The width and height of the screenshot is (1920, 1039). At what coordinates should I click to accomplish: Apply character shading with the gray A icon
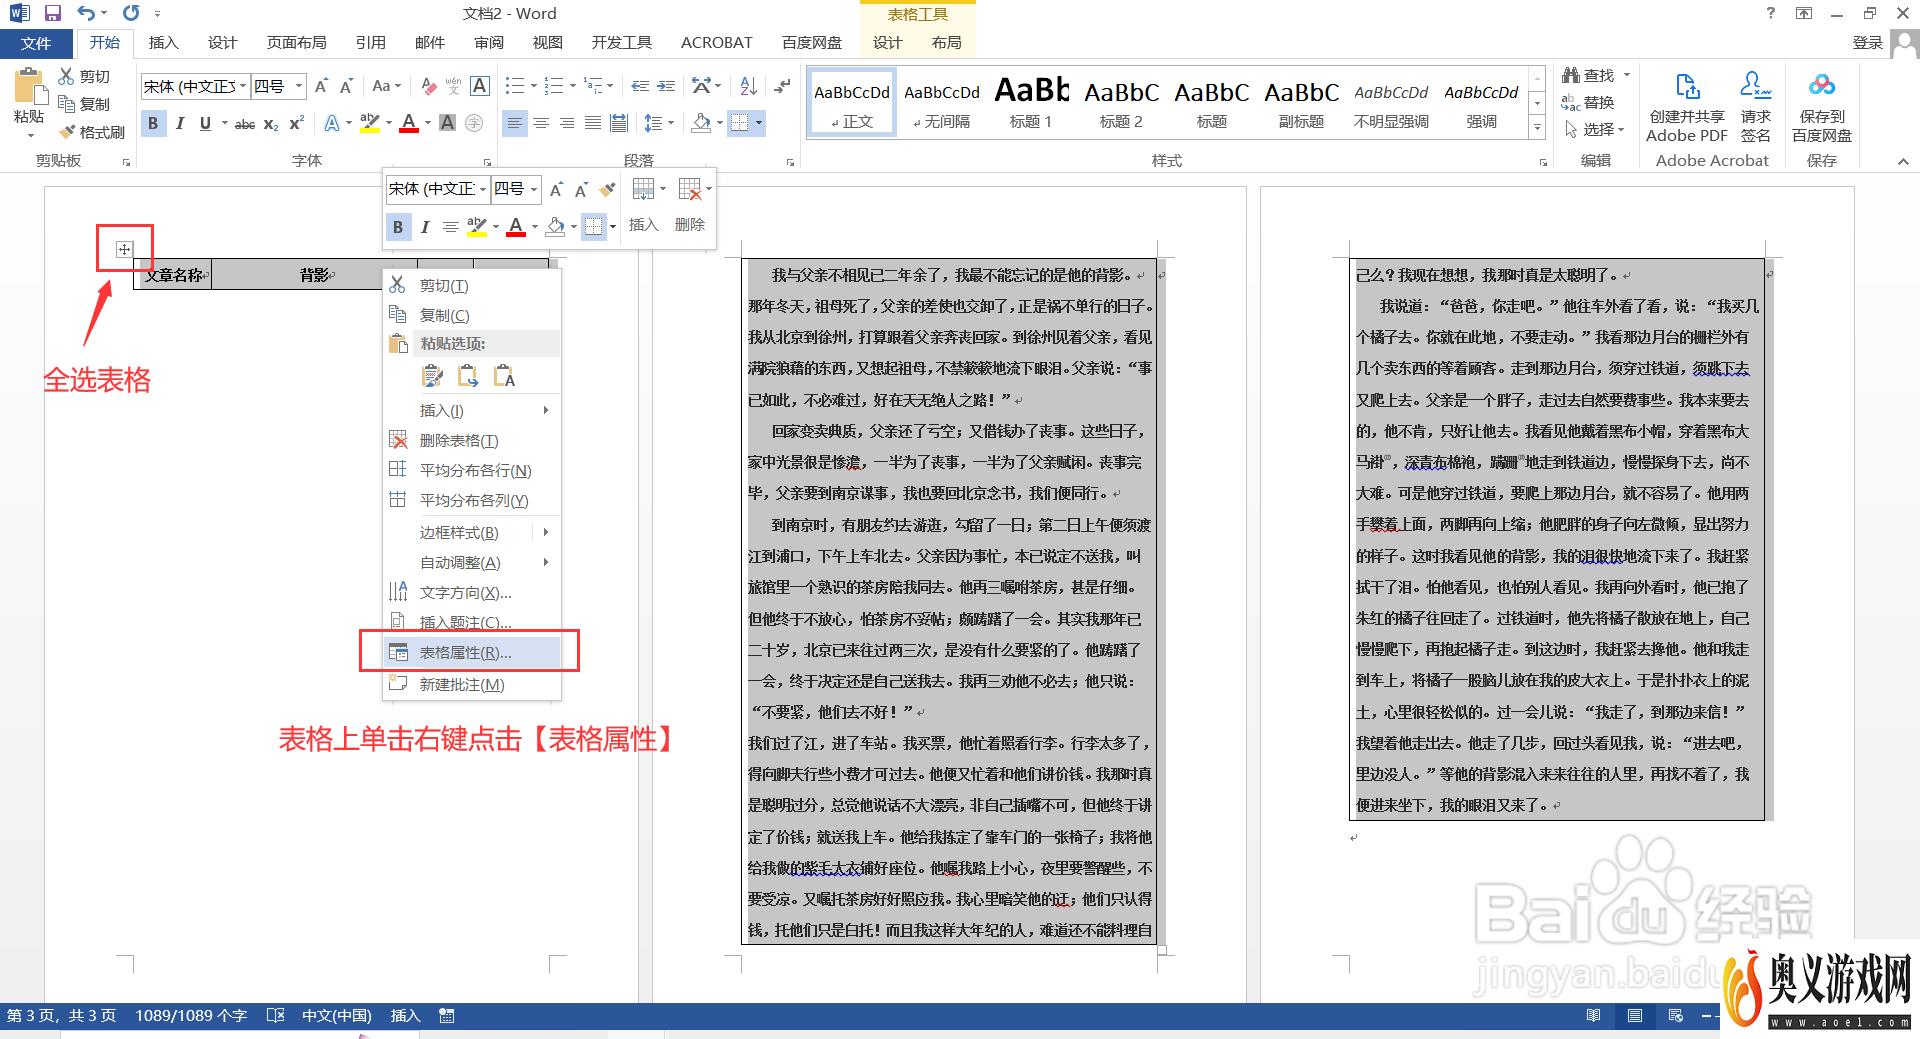[447, 123]
